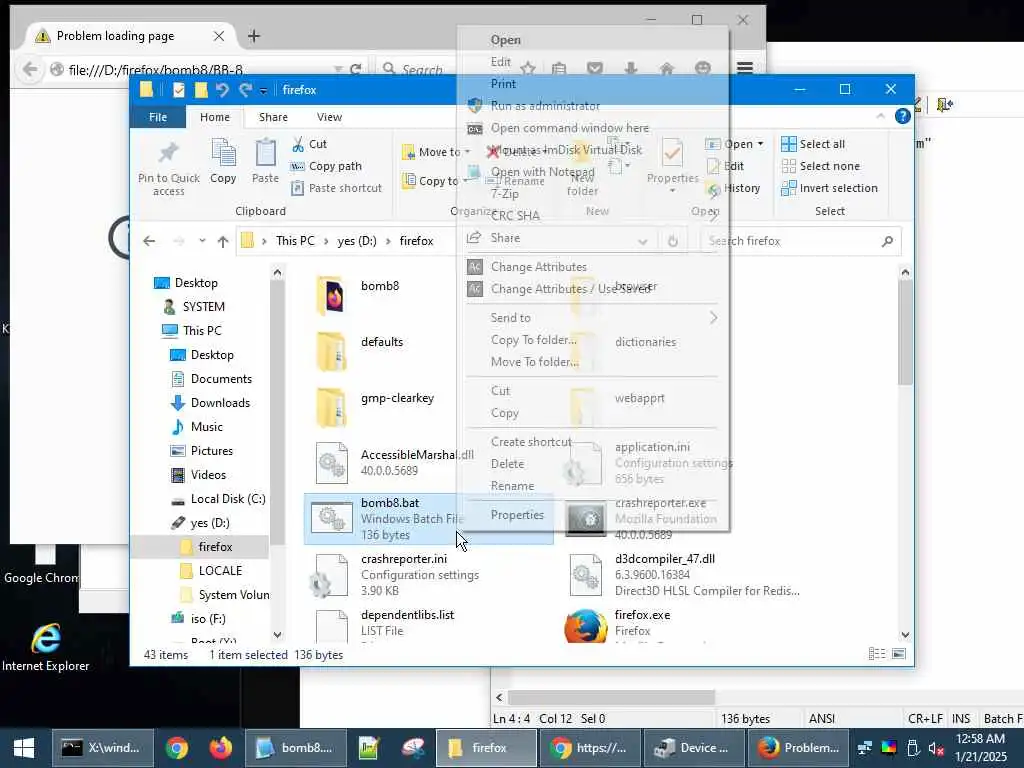The width and height of the screenshot is (1024, 768).
Task: Open Customize Quick Access Toolbar dropdown
Action: point(263,90)
